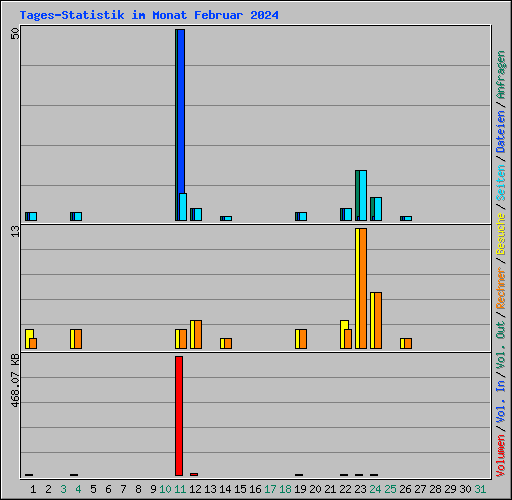Select the tall orange Rechner bar on day 23
Image resolution: width=512 pixels, height=500 pixels.
click(x=363, y=288)
